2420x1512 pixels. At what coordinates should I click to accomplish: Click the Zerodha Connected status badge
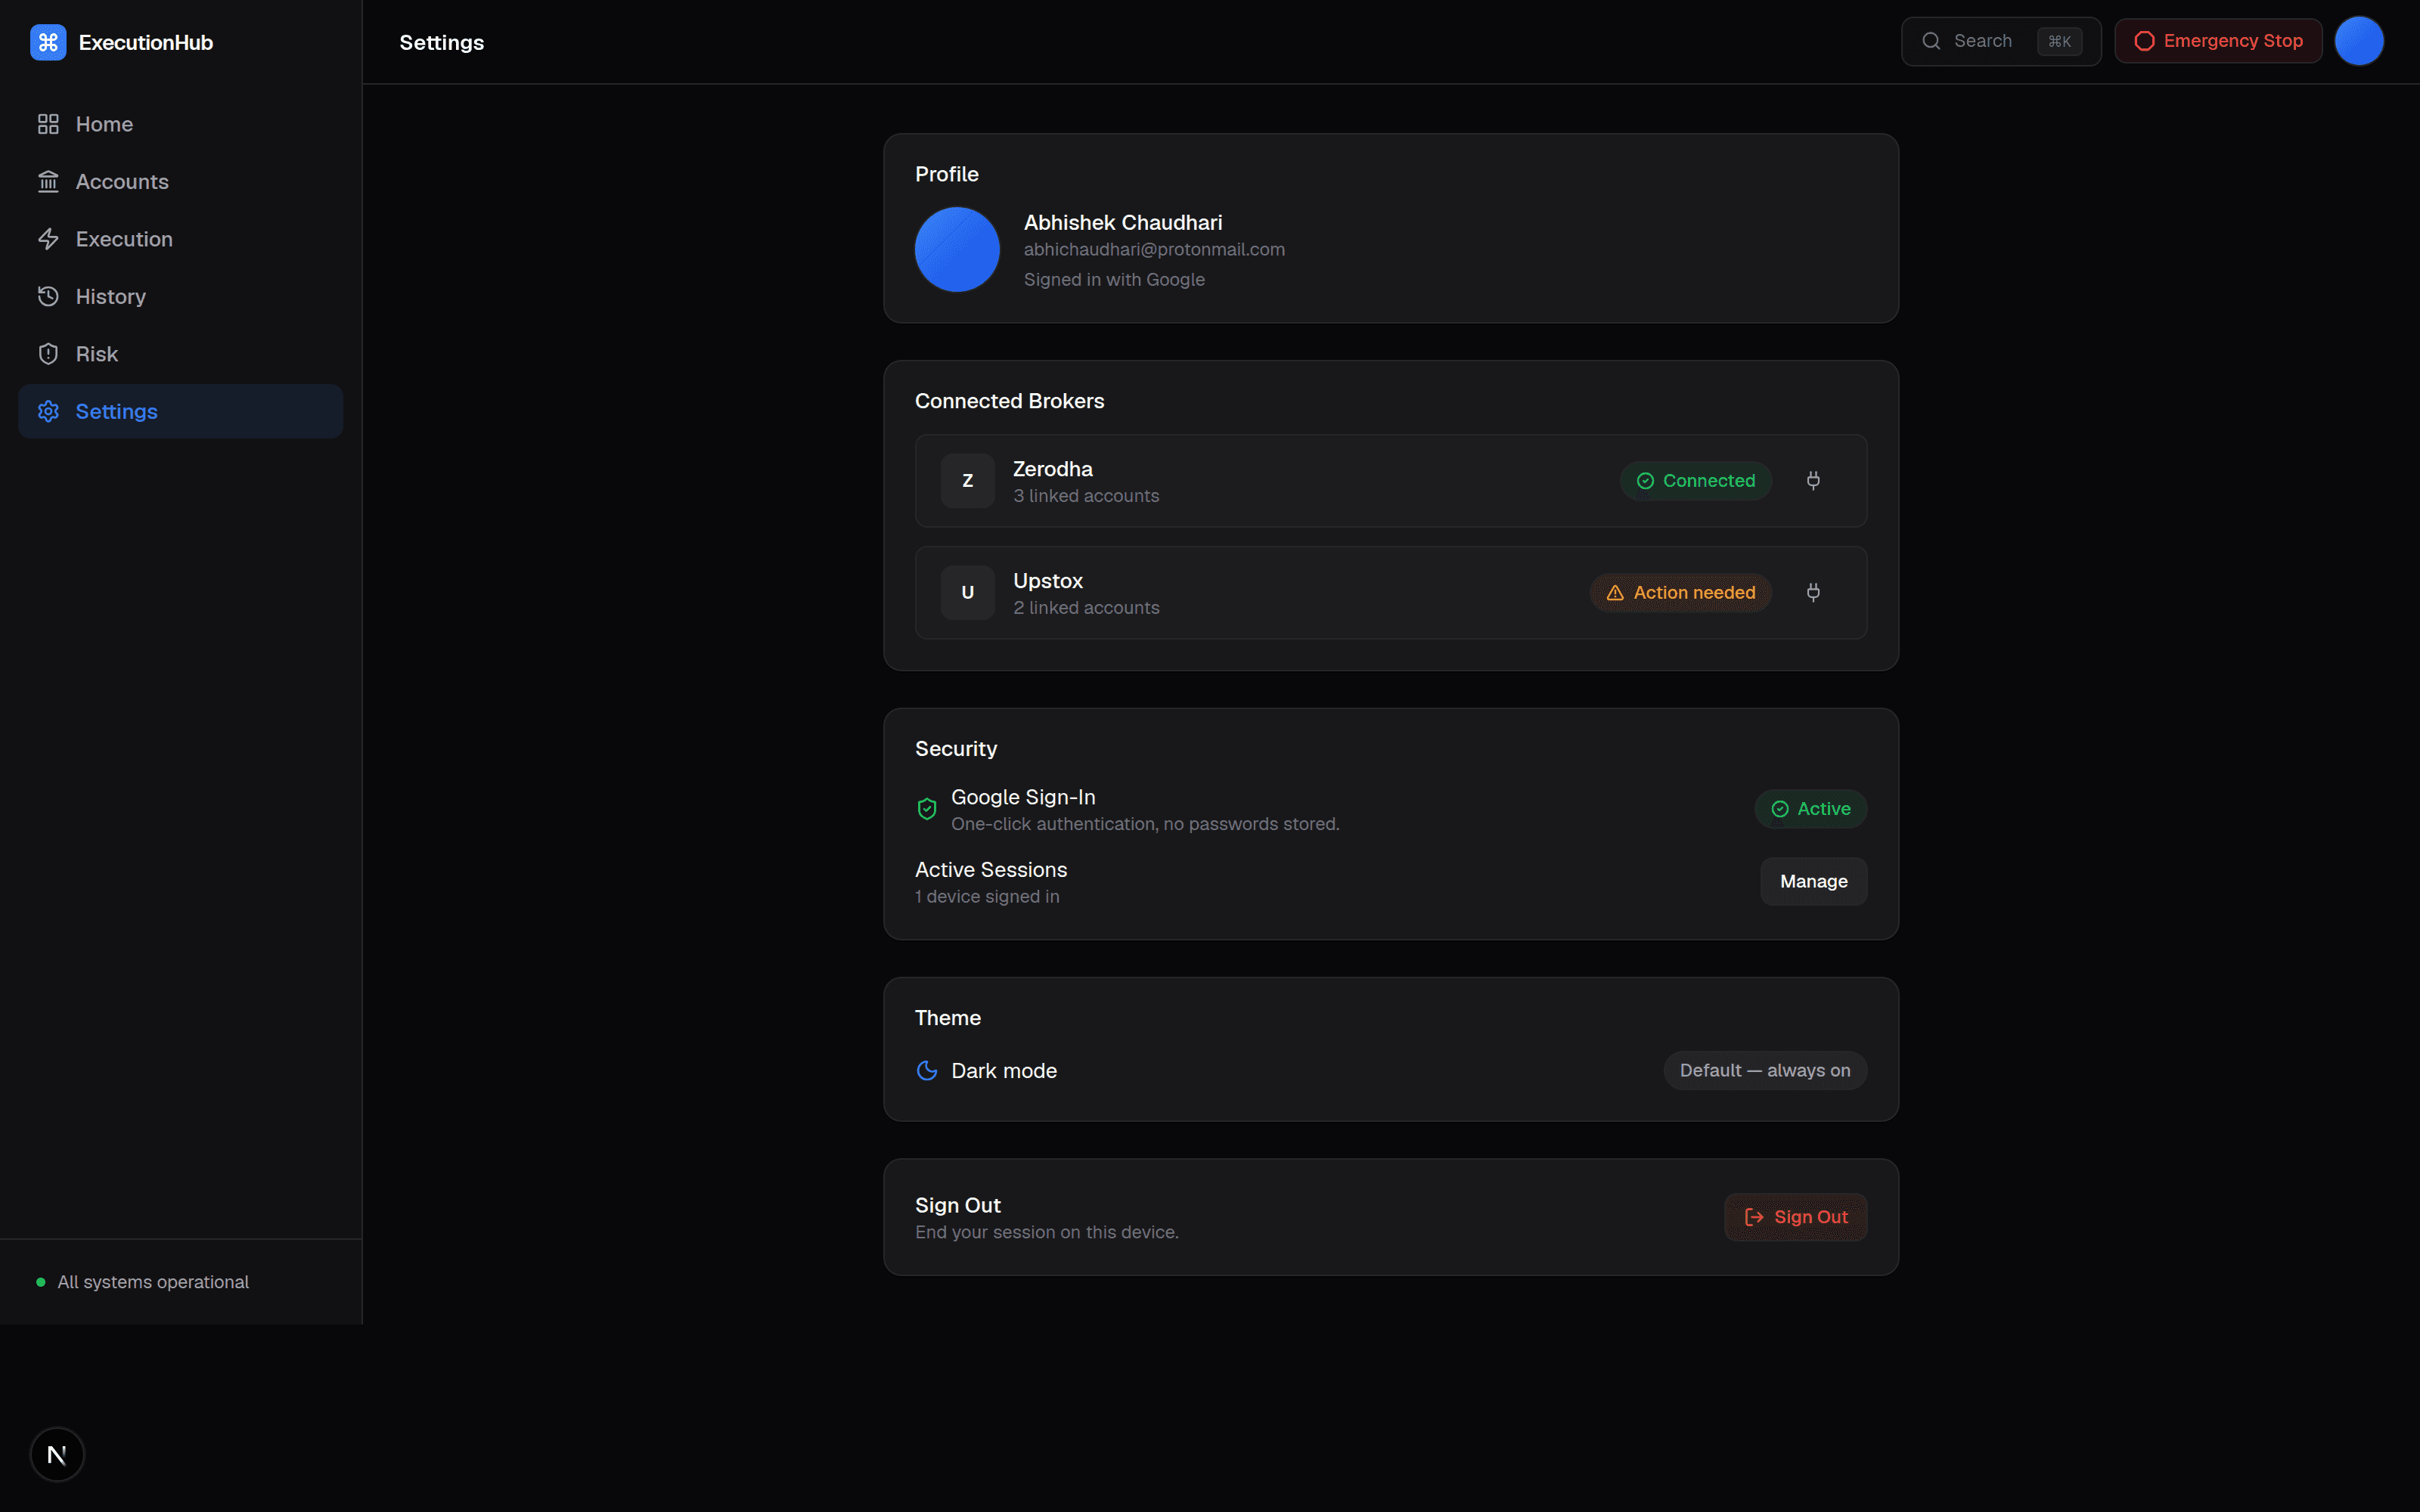point(1695,481)
